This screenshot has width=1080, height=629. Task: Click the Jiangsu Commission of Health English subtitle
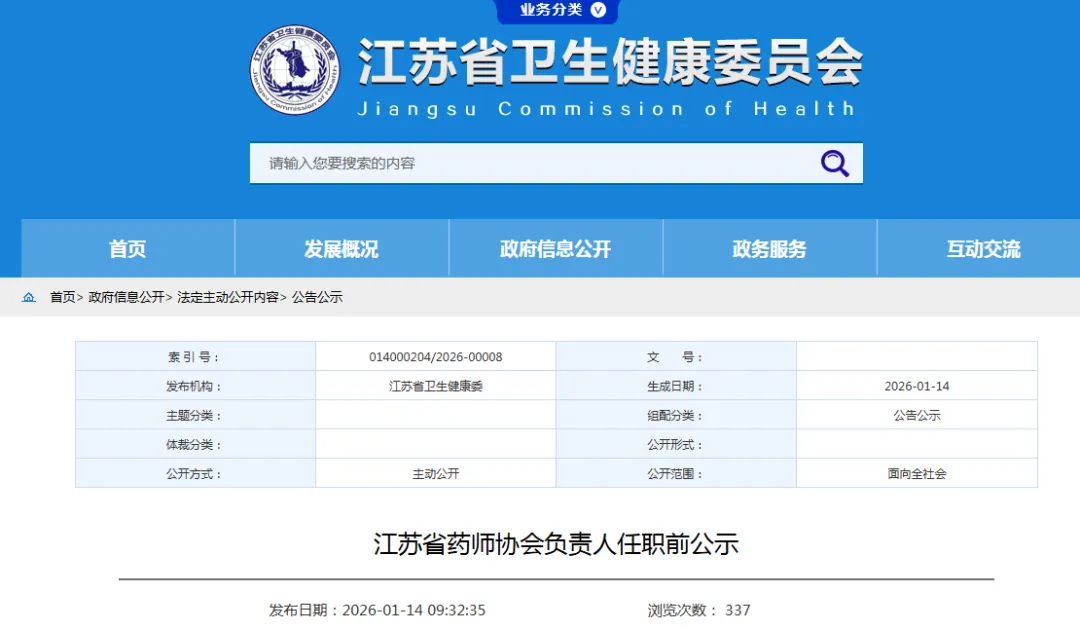607,109
